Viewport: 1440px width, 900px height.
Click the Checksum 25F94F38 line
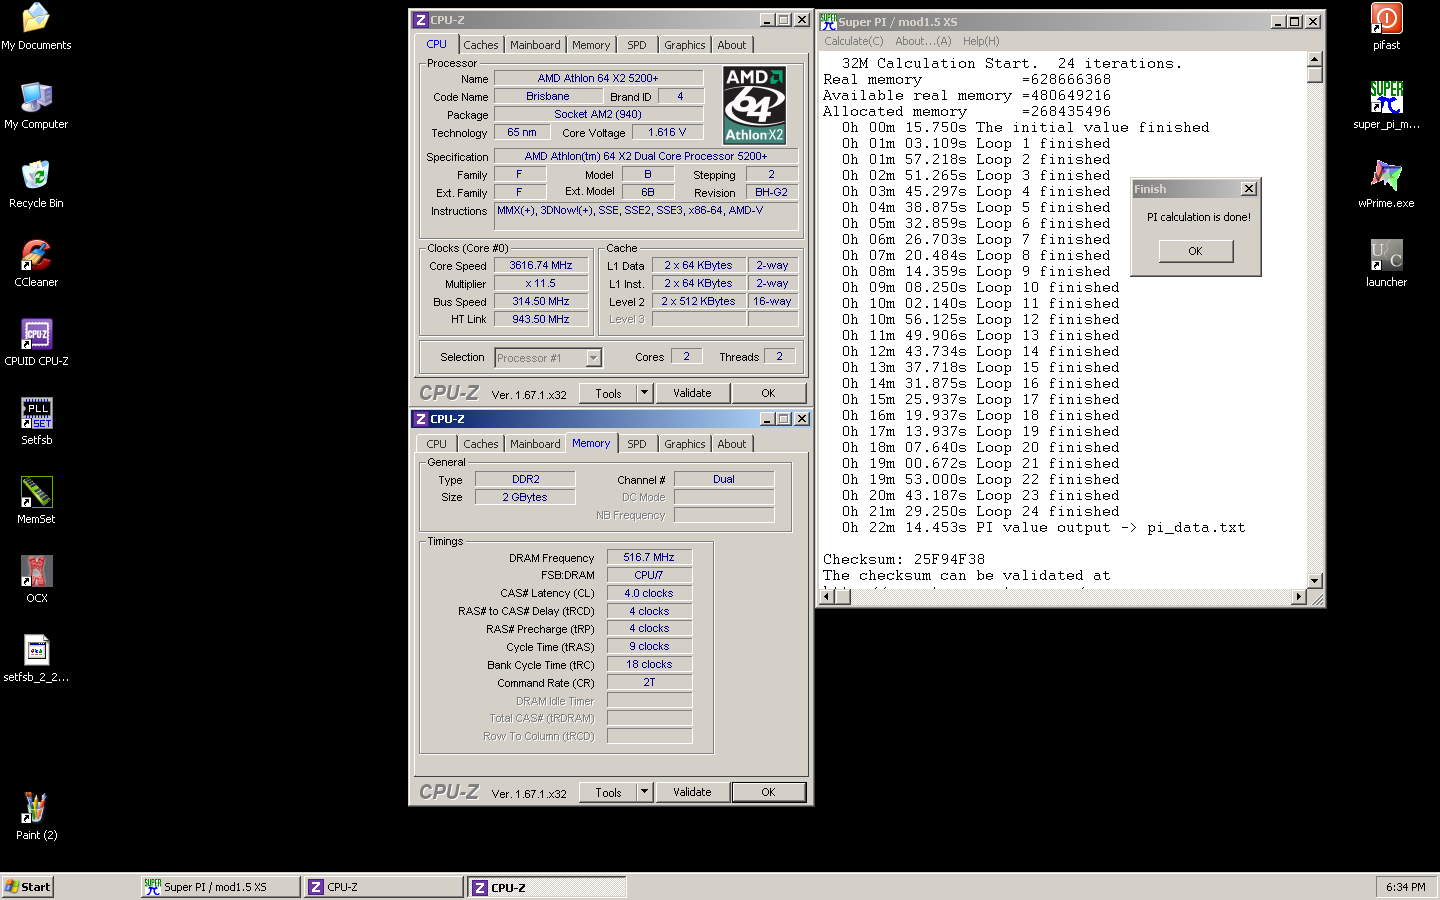pyautogui.click(x=903, y=559)
